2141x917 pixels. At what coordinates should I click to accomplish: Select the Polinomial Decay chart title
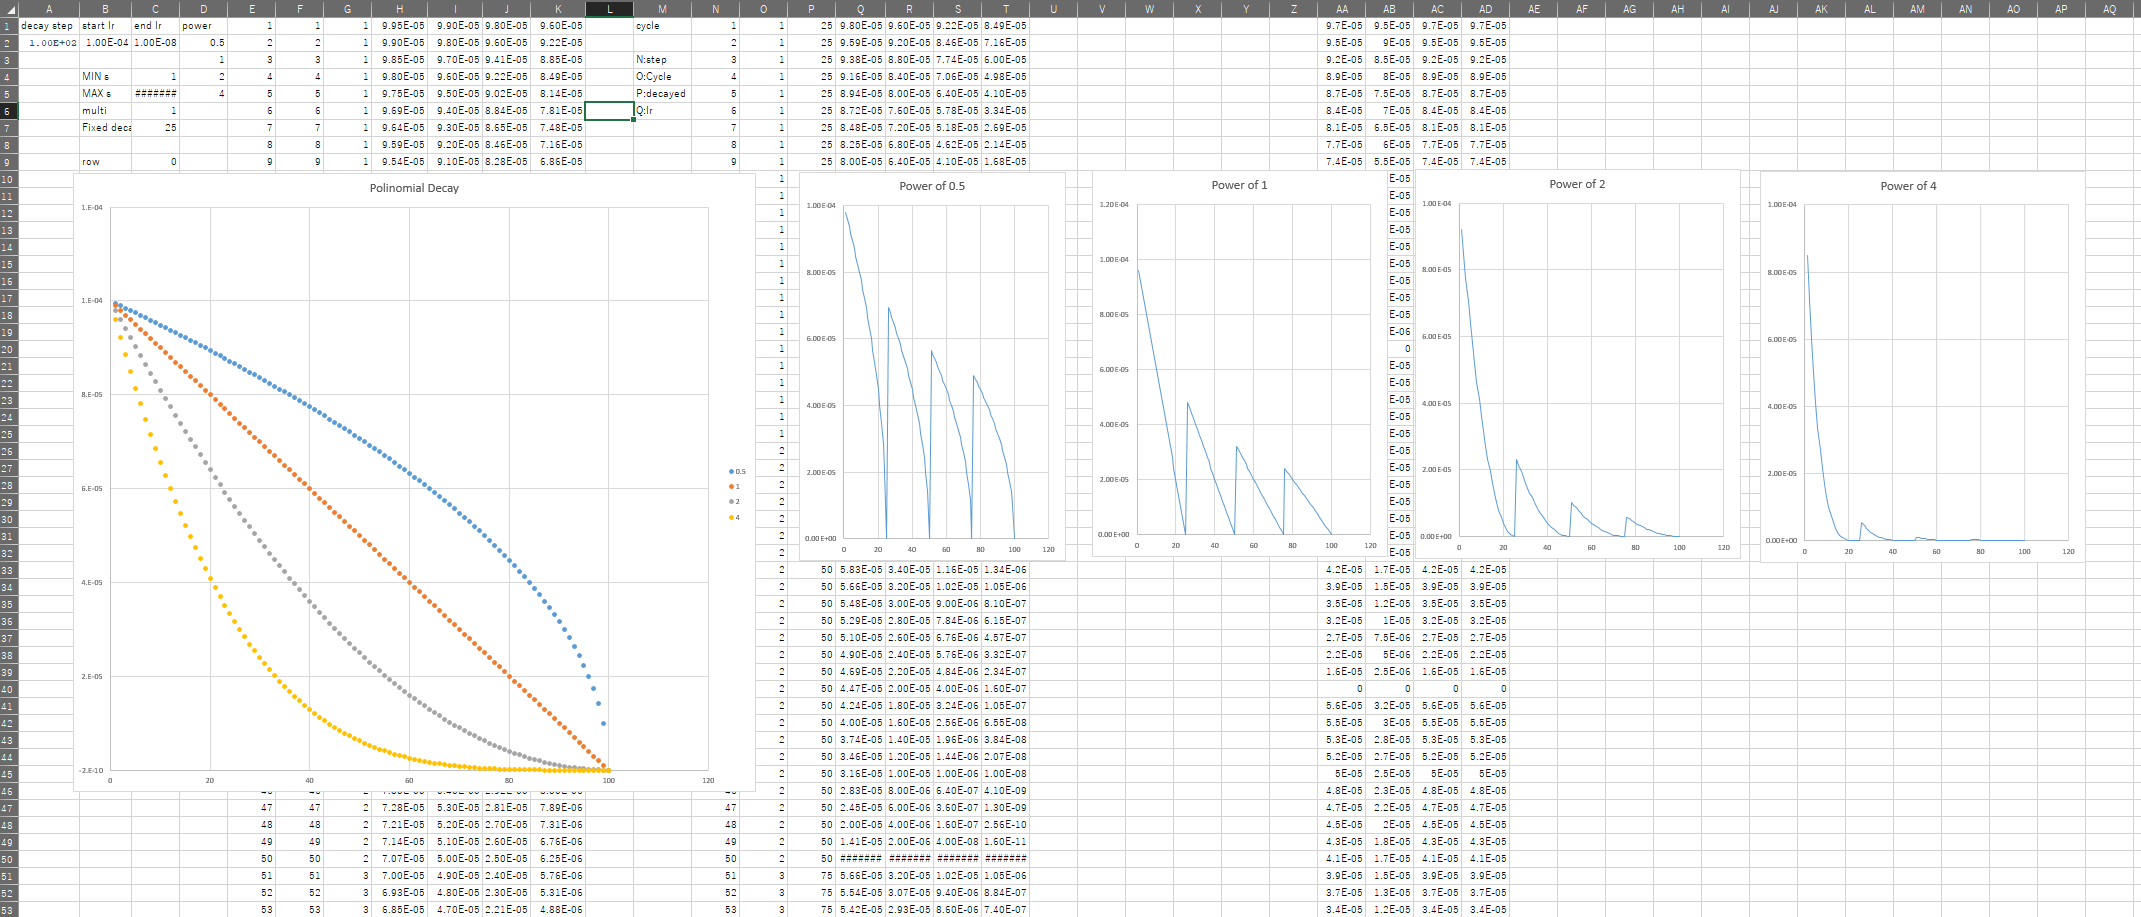(412, 187)
